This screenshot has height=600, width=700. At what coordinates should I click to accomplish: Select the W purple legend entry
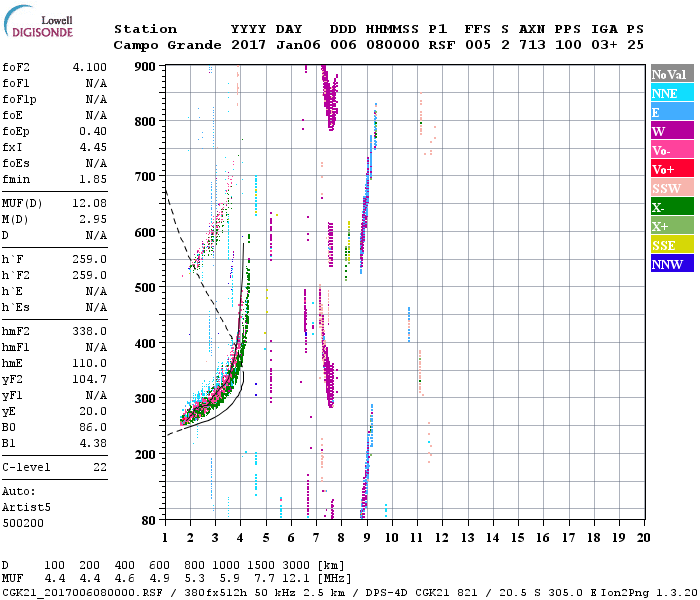click(x=670, y=131)
